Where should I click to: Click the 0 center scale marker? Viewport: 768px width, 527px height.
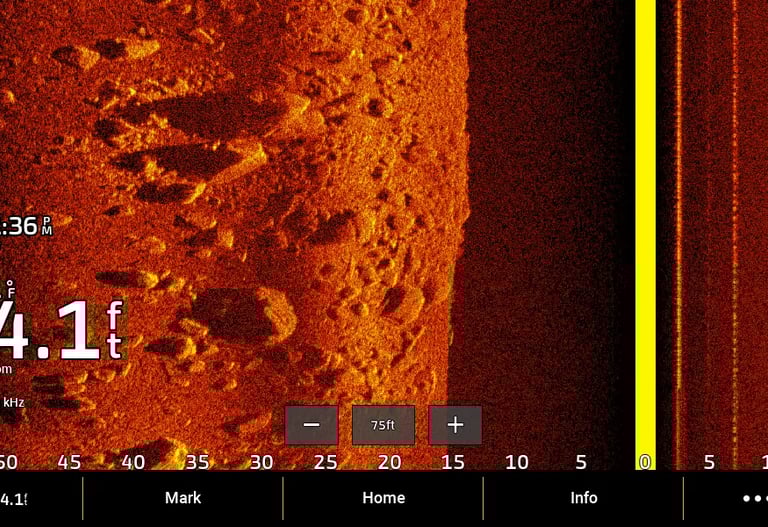point(645,462)
